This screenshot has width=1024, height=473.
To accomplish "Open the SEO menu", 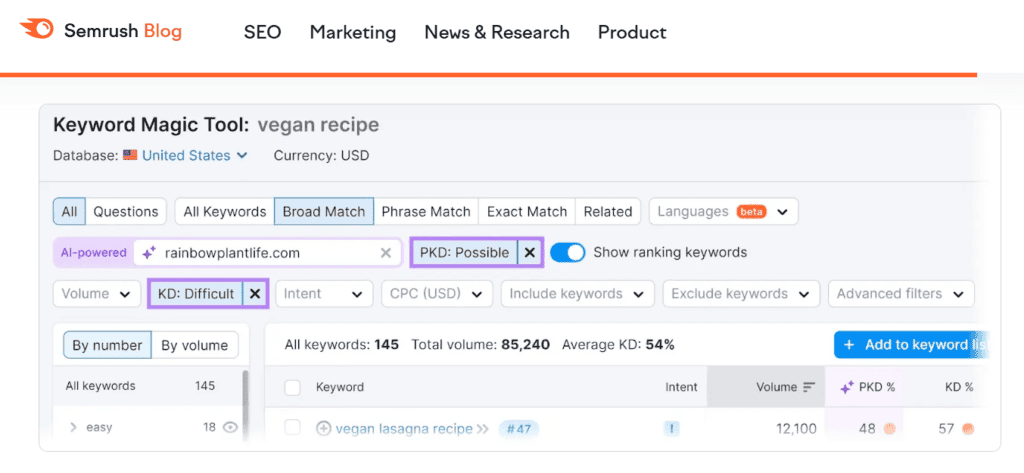I will pos(263,32).
